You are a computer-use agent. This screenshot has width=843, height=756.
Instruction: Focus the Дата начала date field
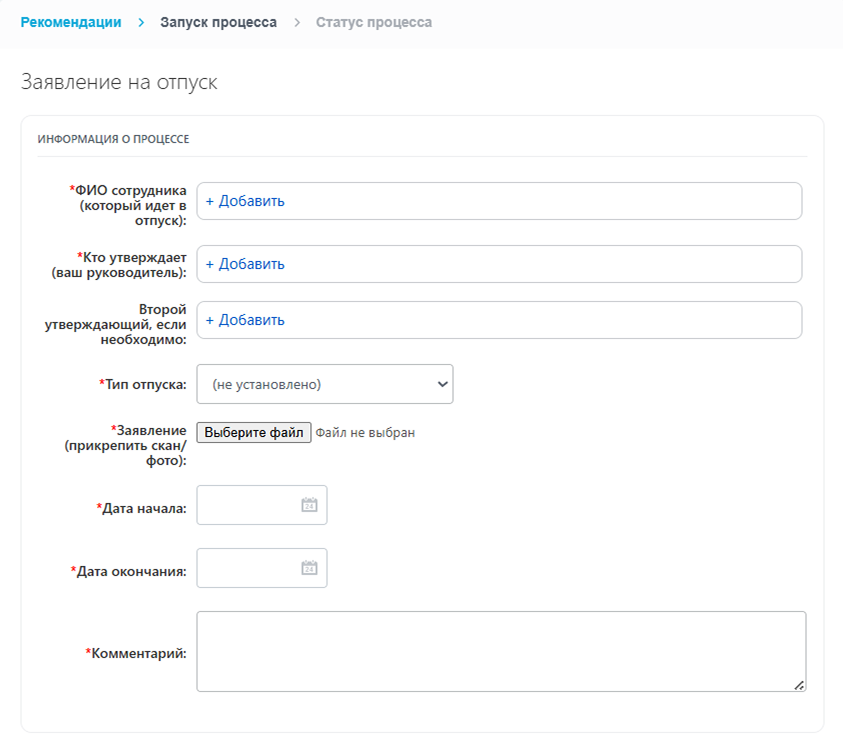coord(250,505)
